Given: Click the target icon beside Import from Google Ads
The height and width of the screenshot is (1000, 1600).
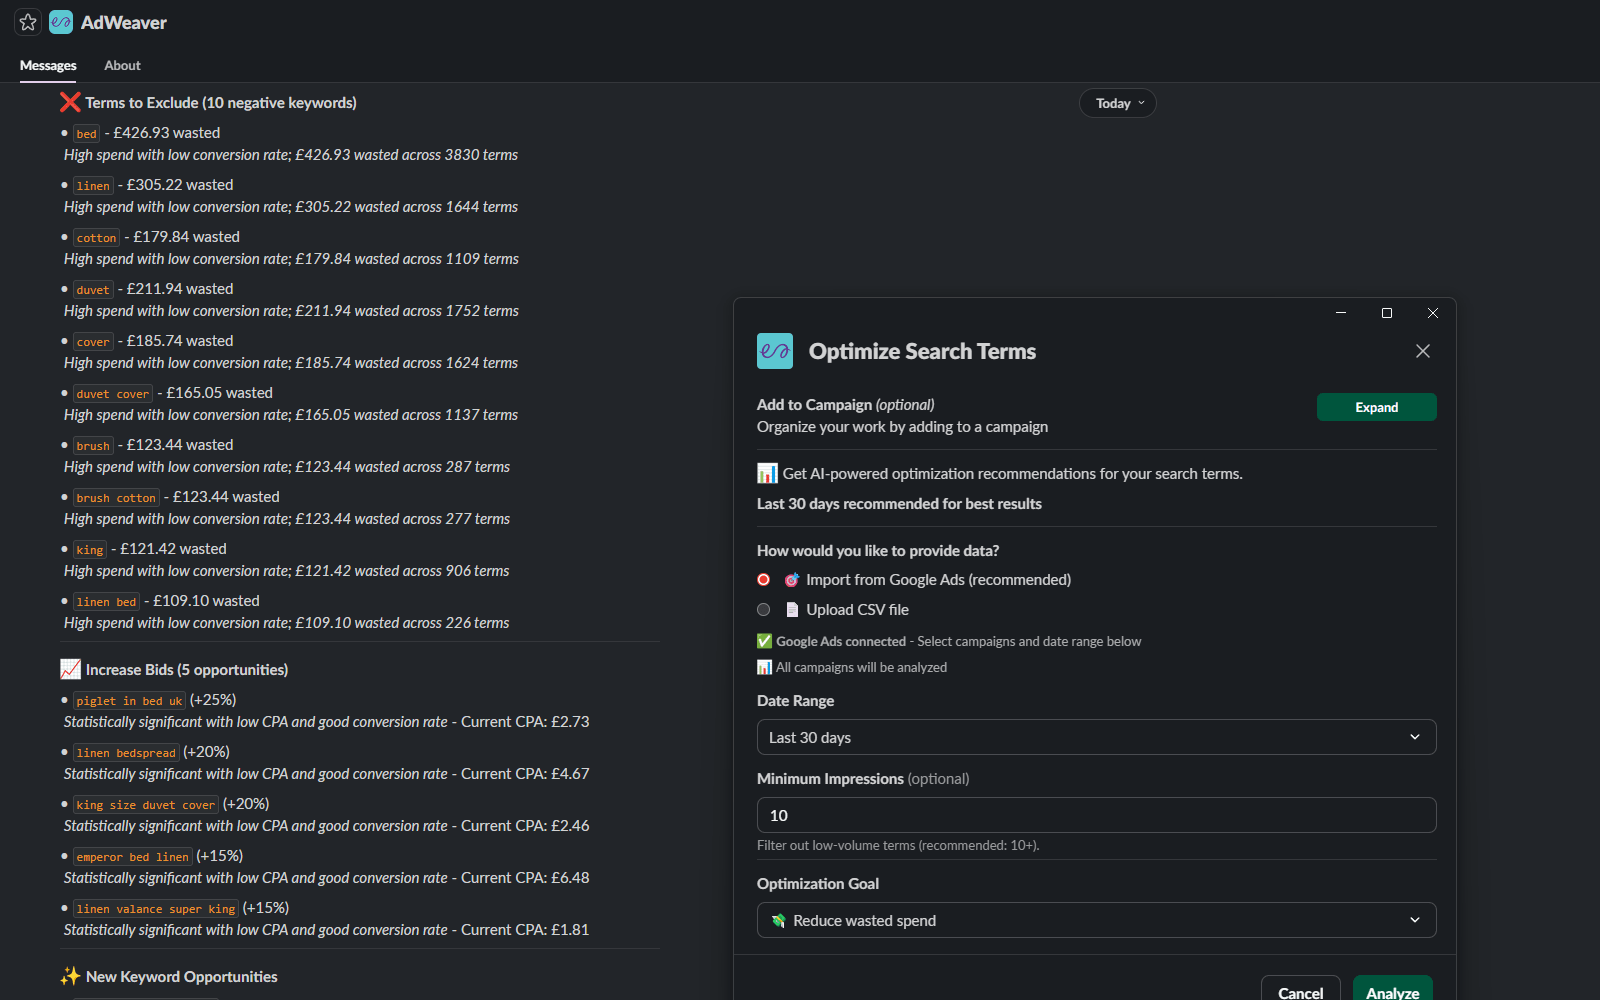Looking at the screenshot, I should 791,579.
